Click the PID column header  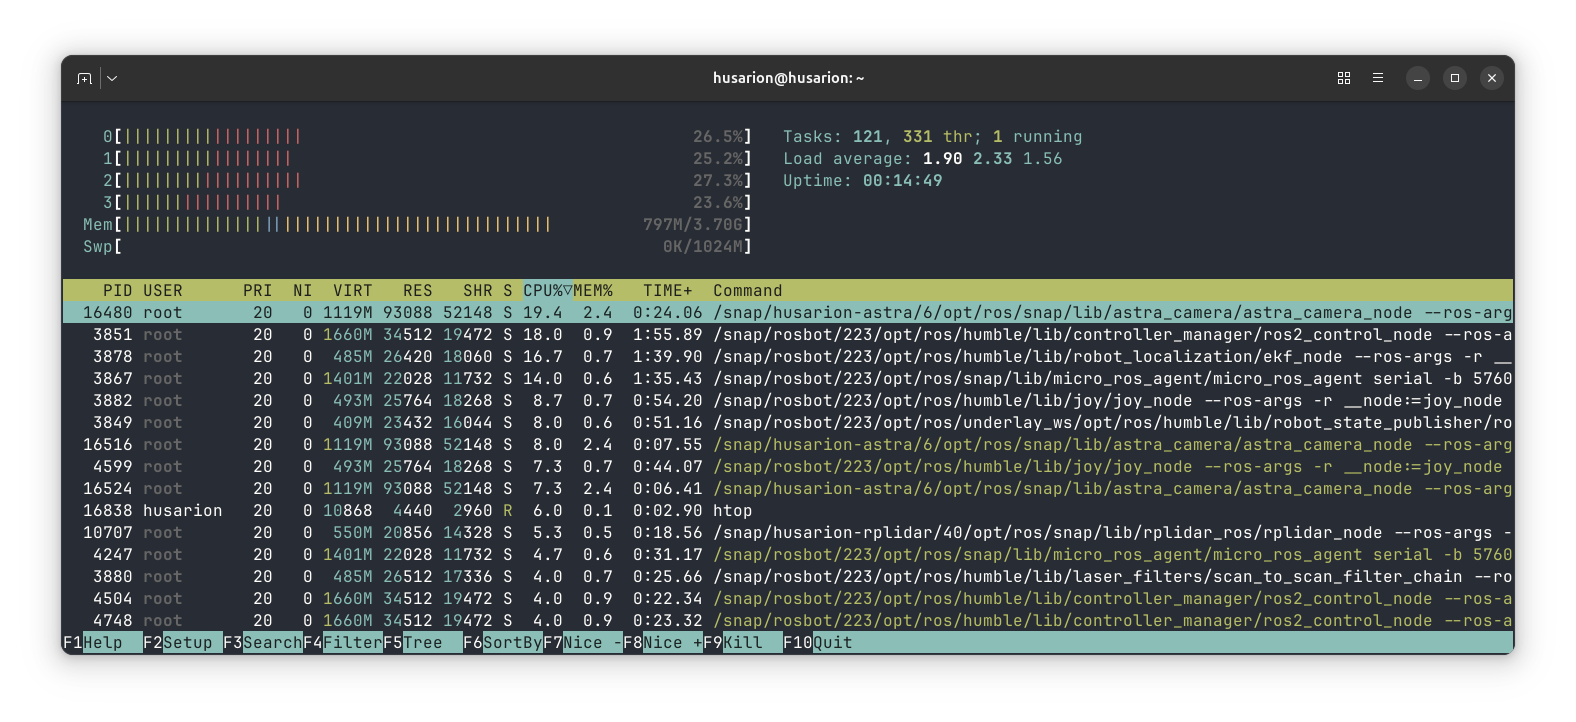click(x=117, y=290)
